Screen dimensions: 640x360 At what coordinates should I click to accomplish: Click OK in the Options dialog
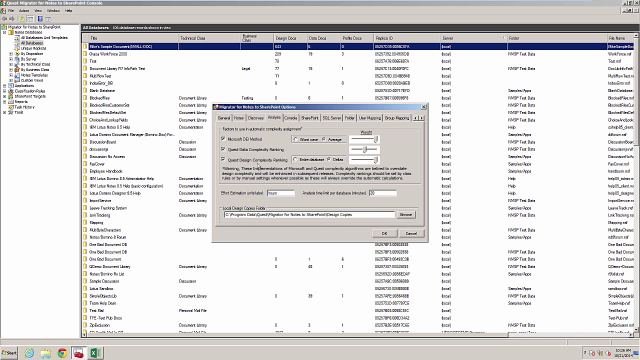point(384,233)
